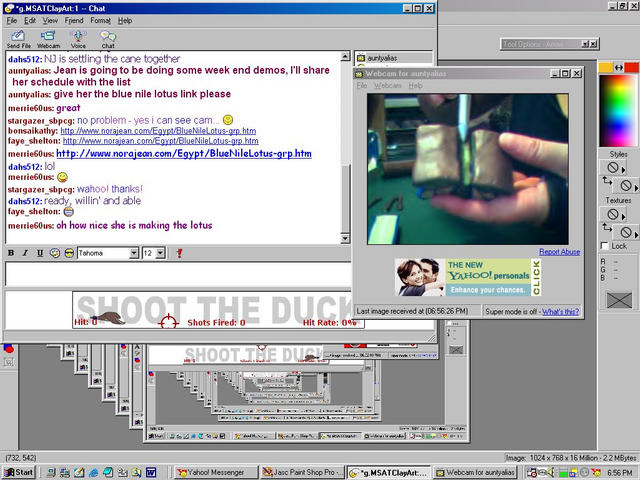The height and width of the screenshot is (480, 640).
Task: Click the Send File toolbar icon
Action: [x=18, y=40]
